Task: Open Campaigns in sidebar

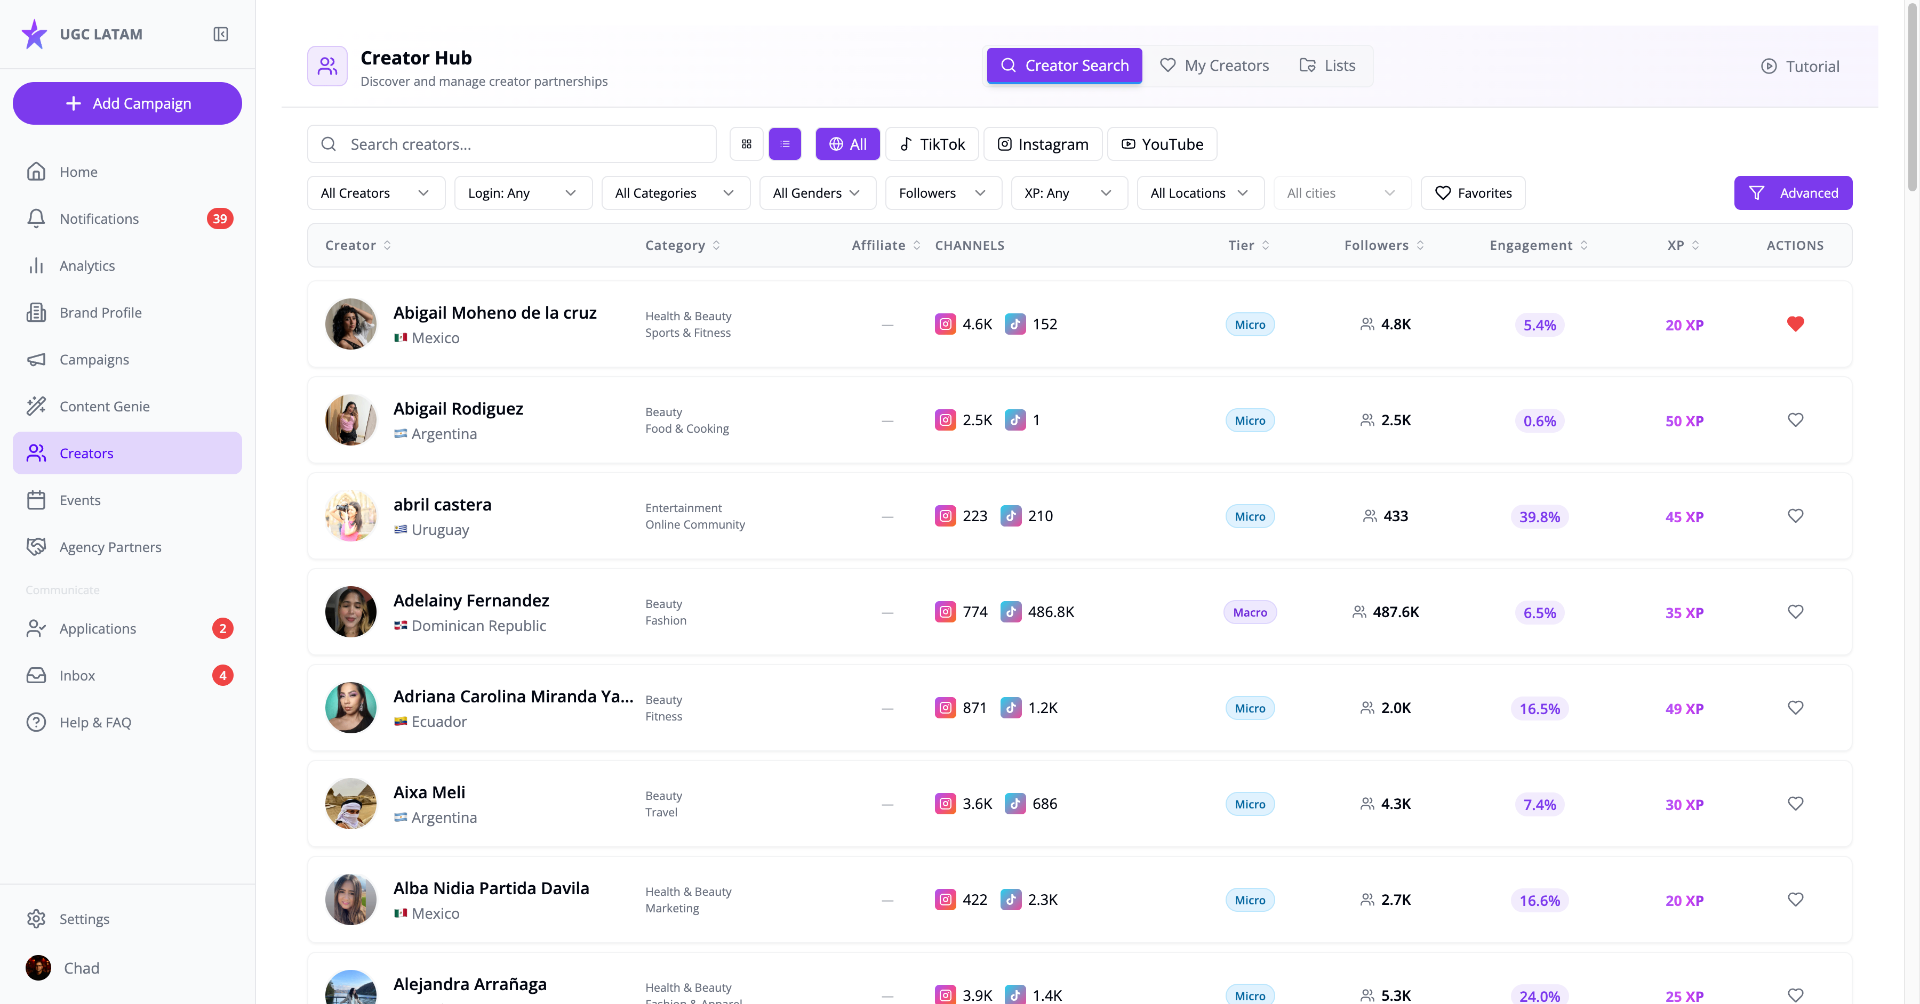Action: point(127,360)
